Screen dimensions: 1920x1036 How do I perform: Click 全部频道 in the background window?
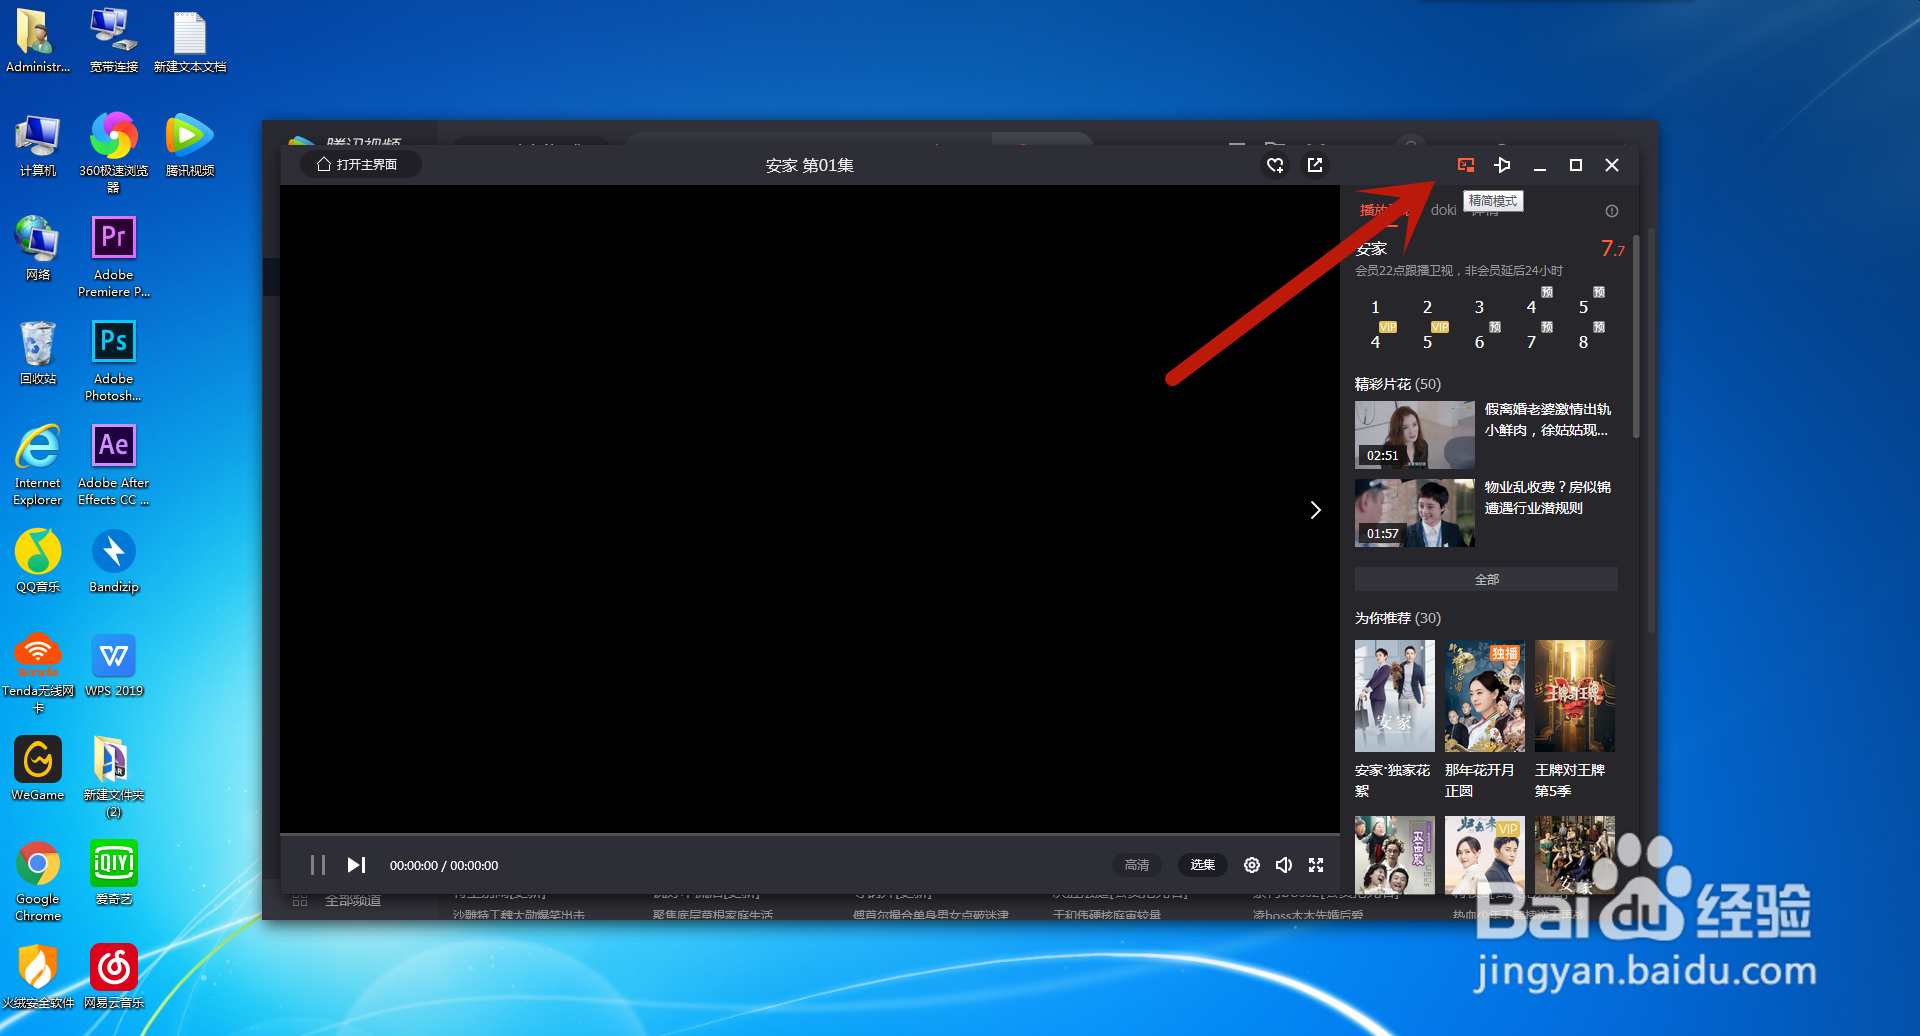(353, 901)
